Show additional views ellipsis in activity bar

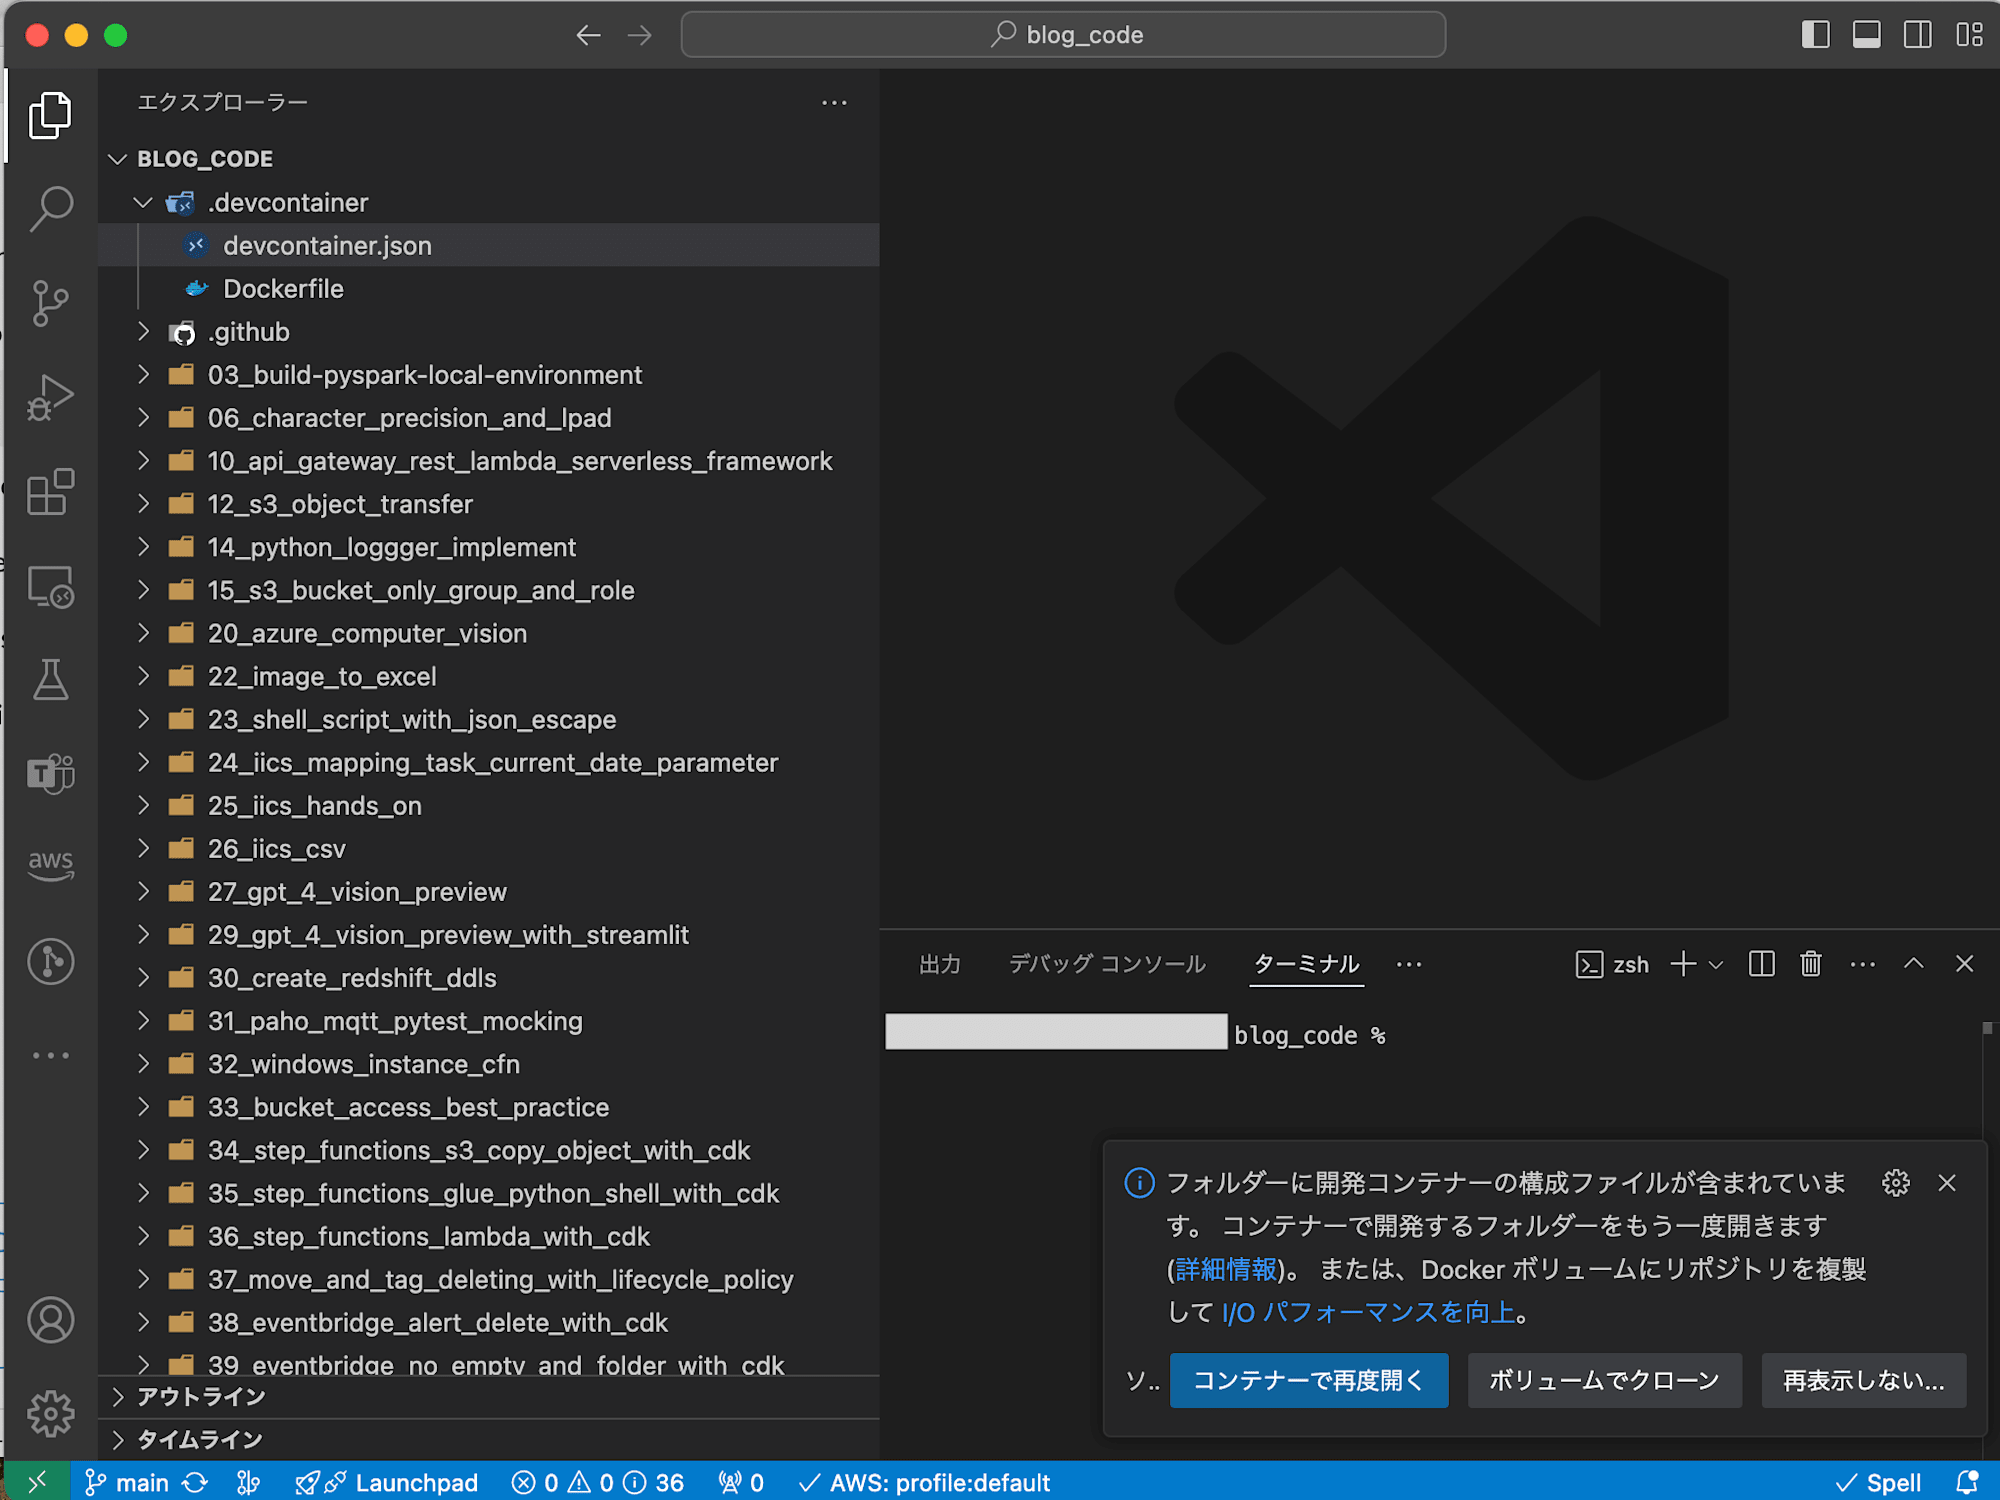pyautogui.click(x=50, y=1055)
